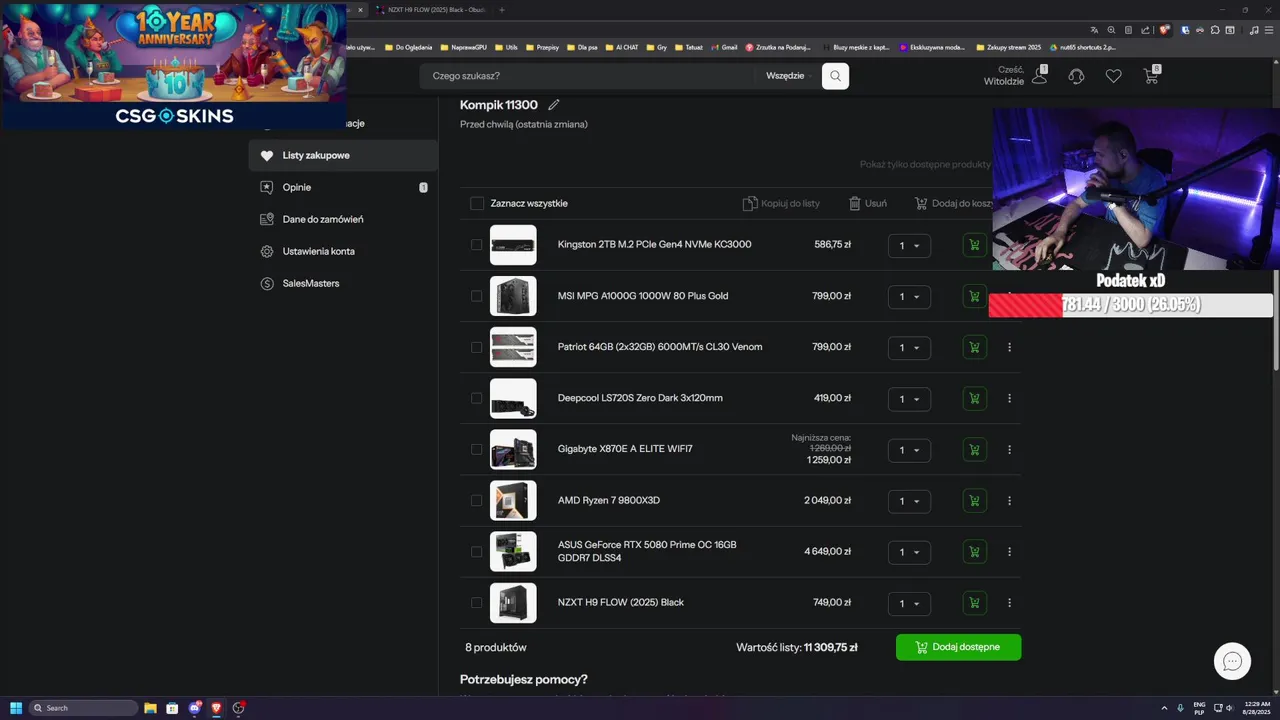Click the search magnifier button
Viewport: 1280px width, 720px height.
[835, 76]
